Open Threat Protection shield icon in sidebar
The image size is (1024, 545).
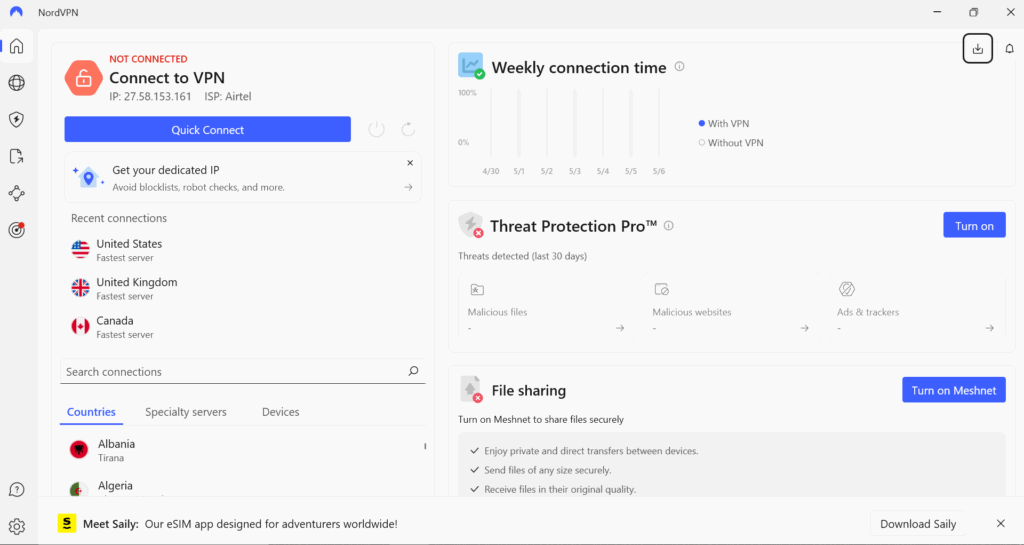point(17,119)
